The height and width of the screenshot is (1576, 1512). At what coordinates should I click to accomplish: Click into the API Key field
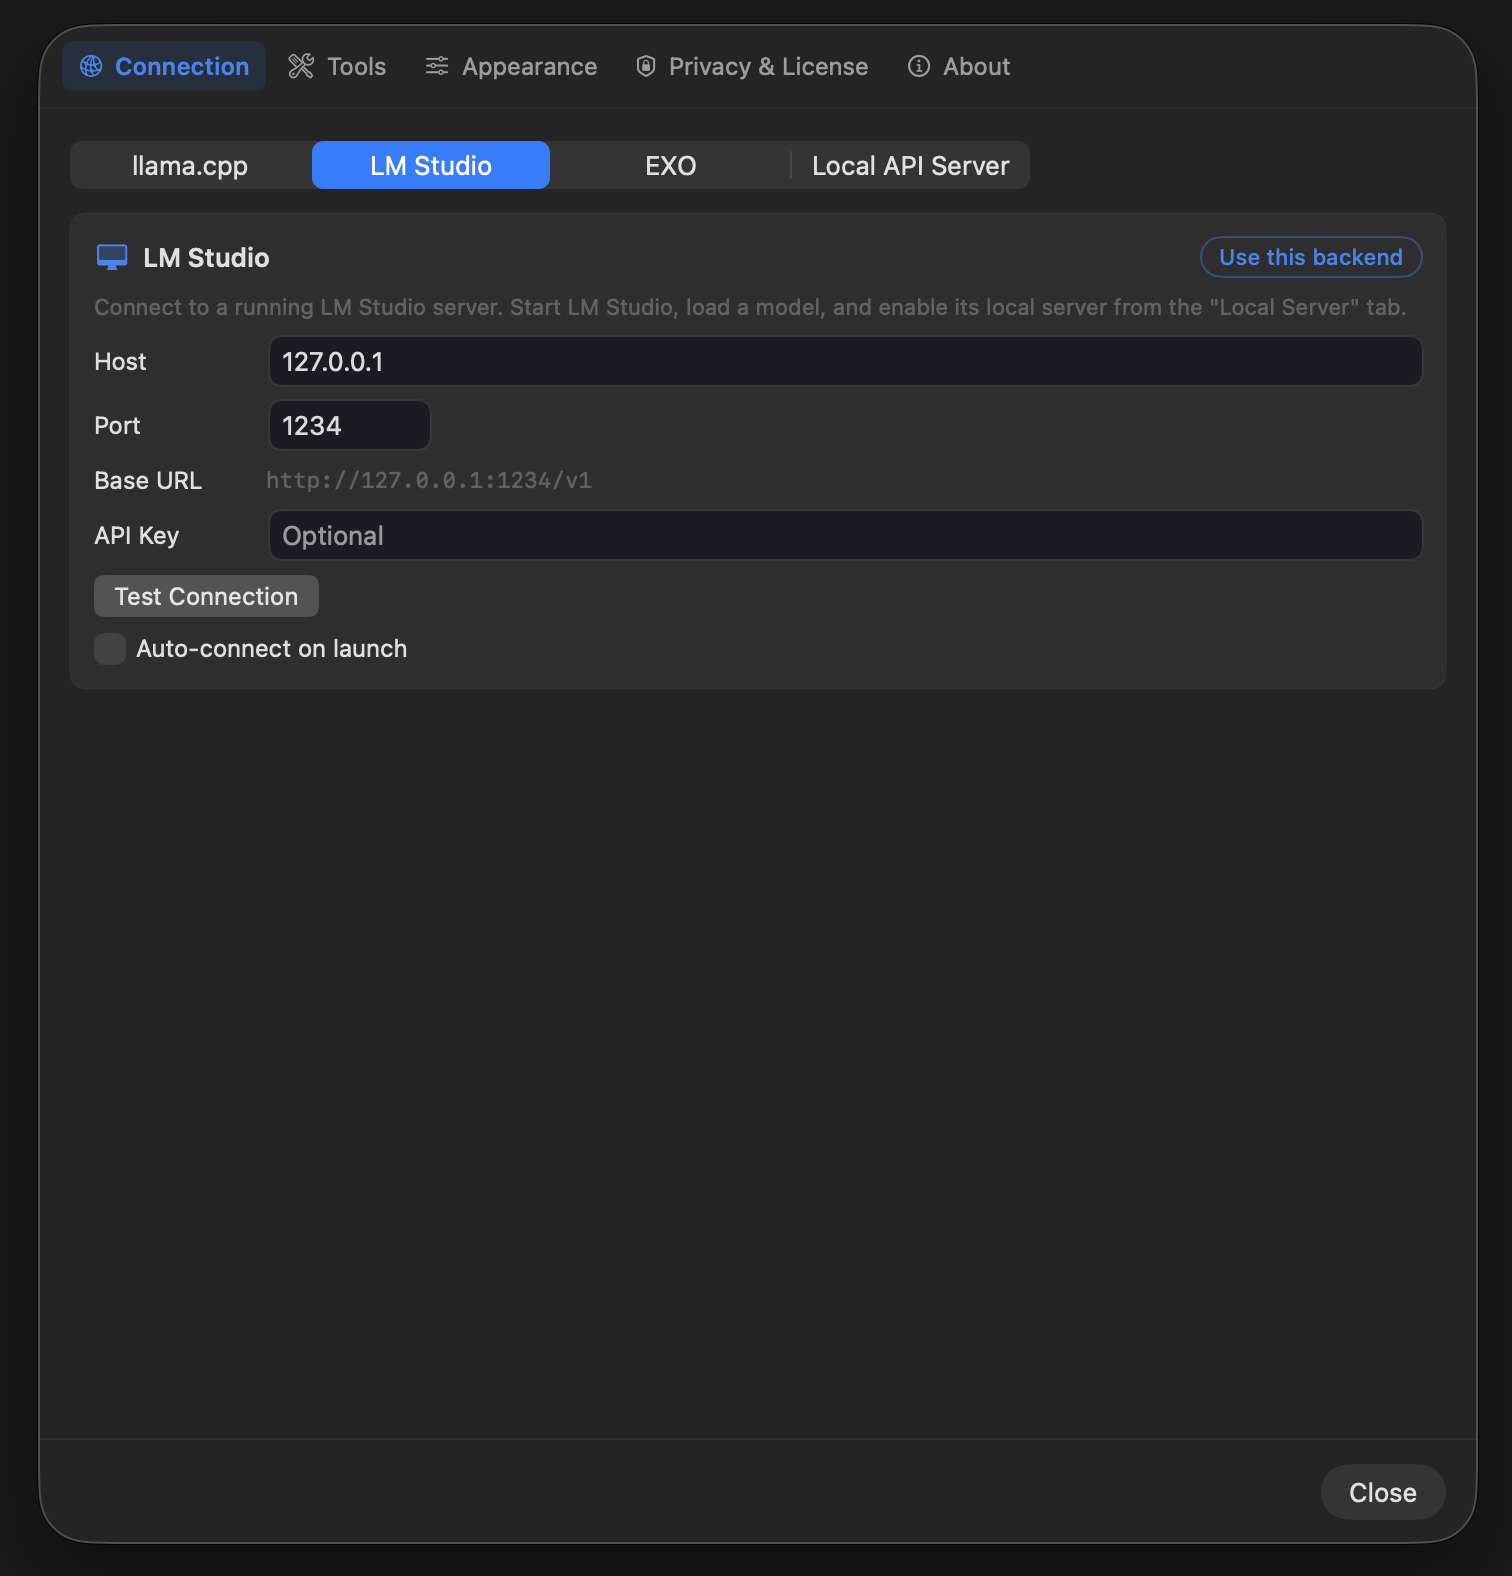(x=845, y=535)
